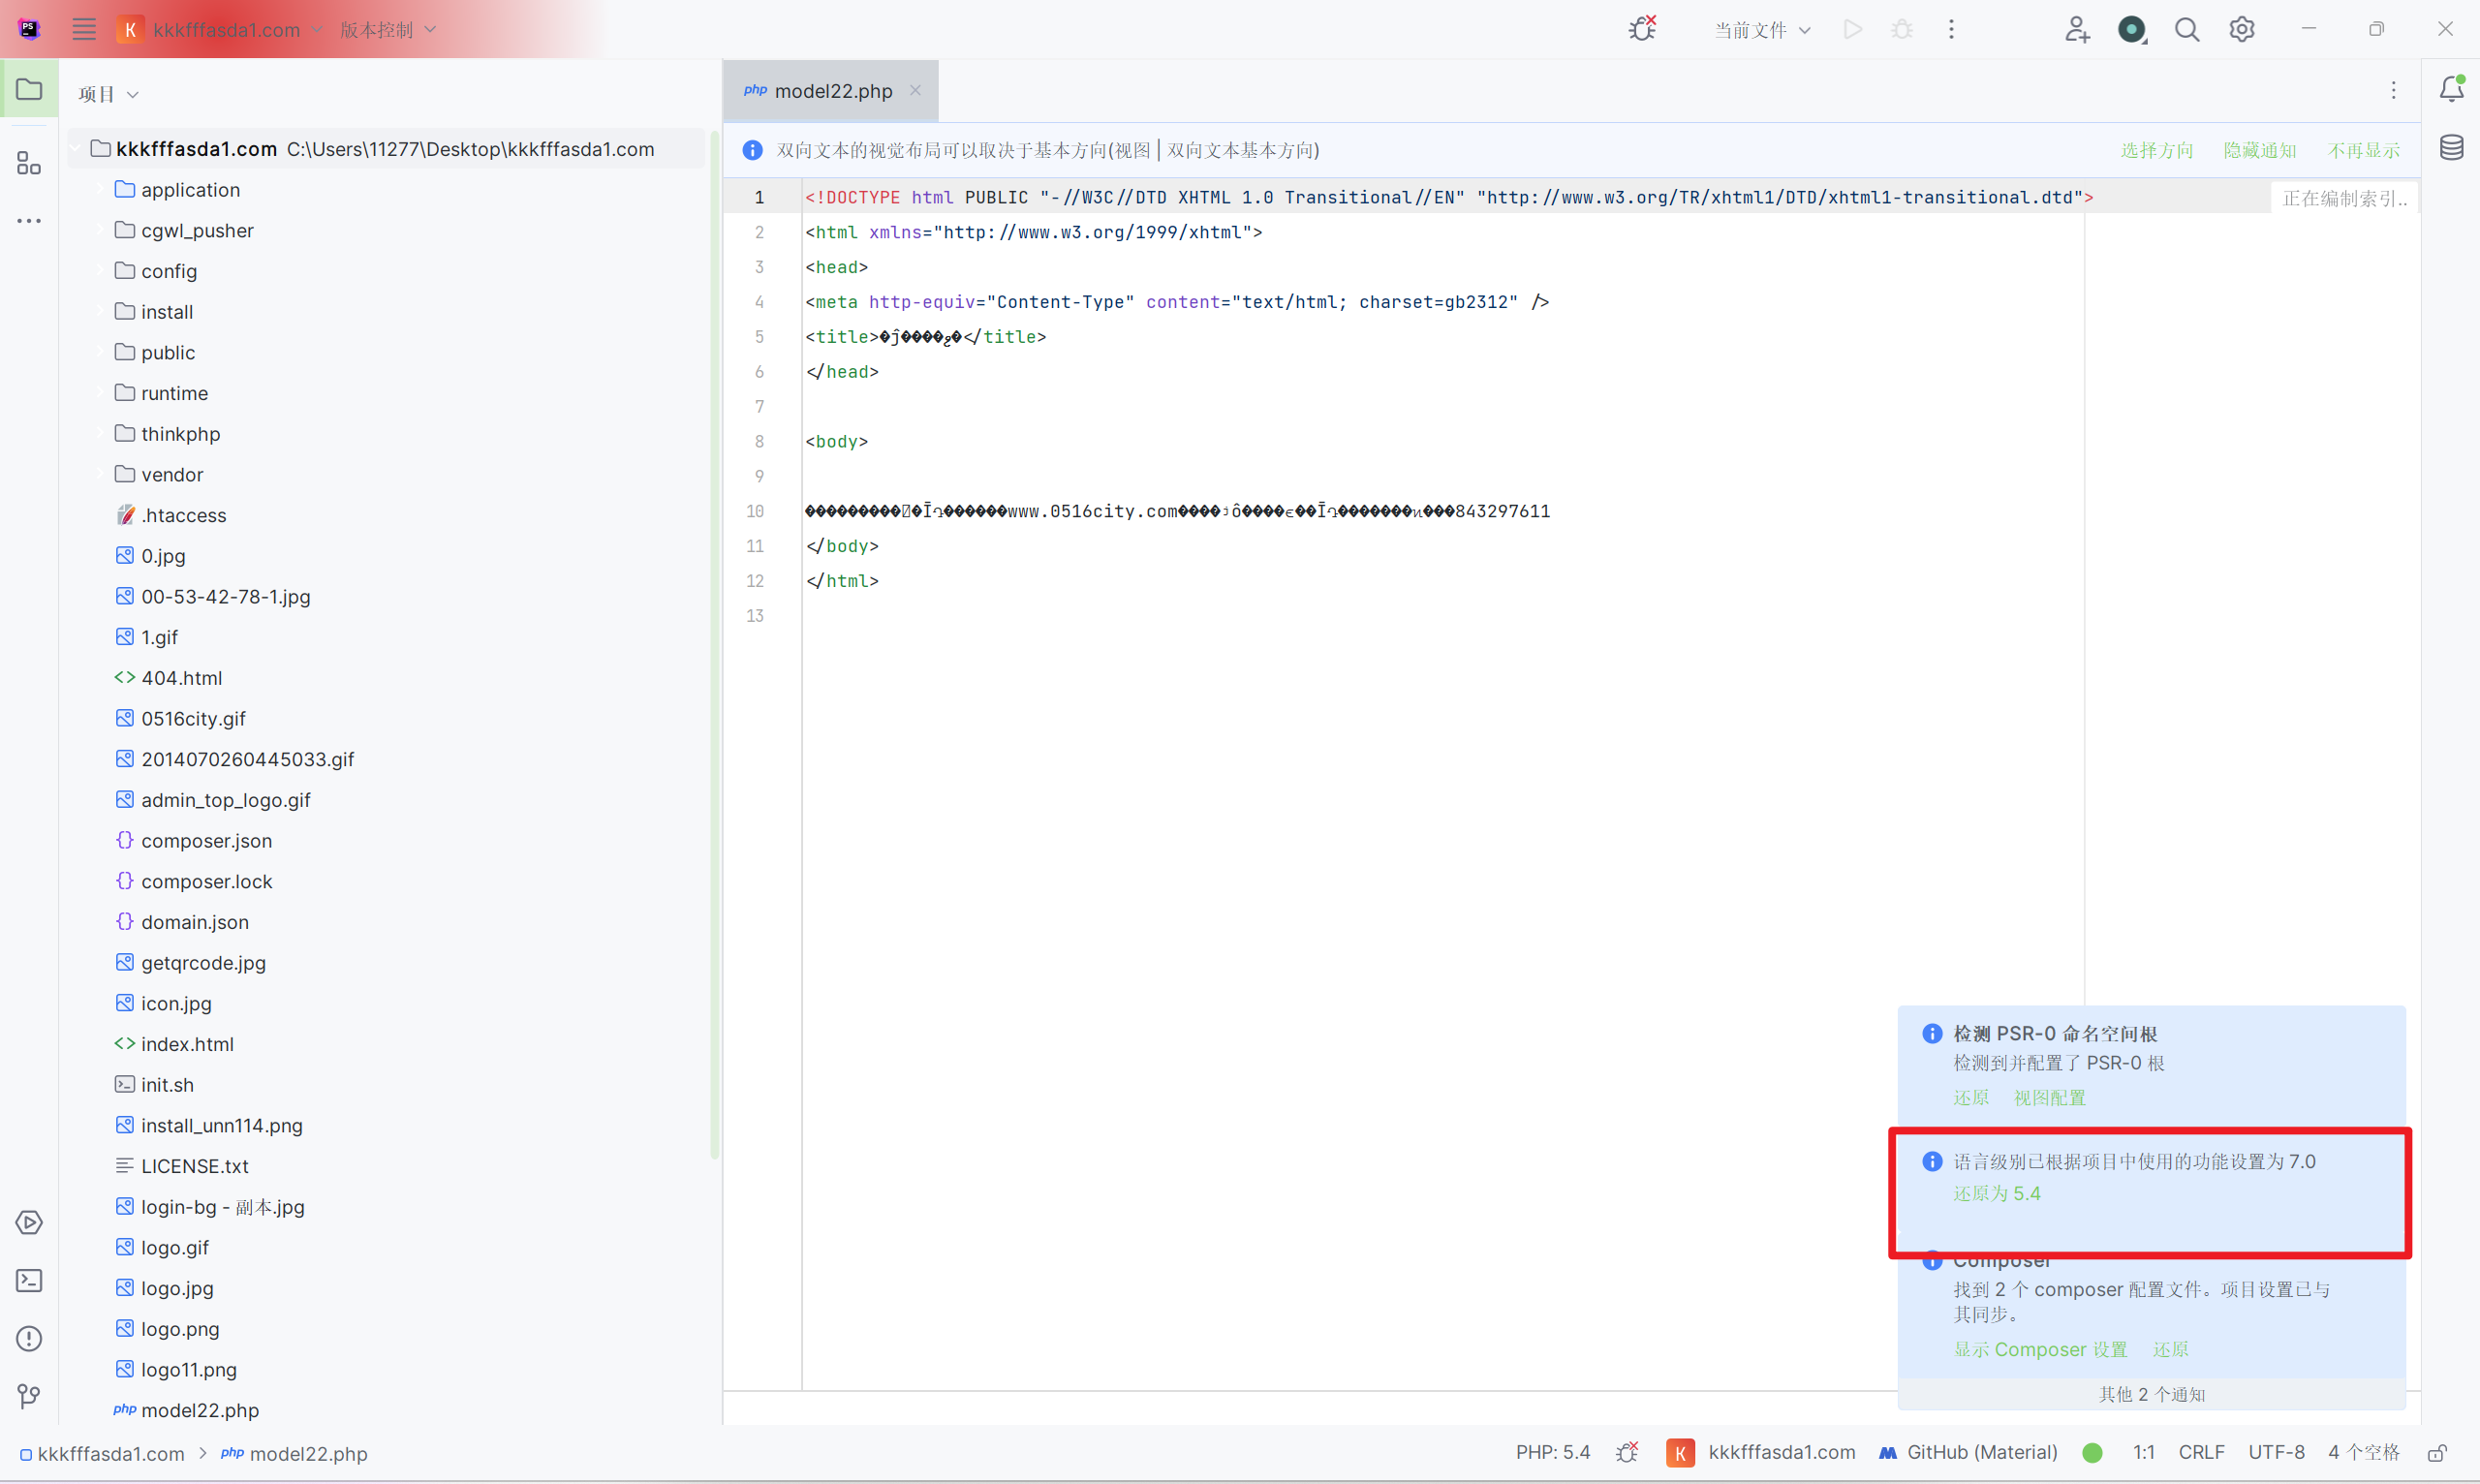The image size is (2480, 1484).
Task: Click 显示 Composer 设置 link
Action: [2040, 1349]
